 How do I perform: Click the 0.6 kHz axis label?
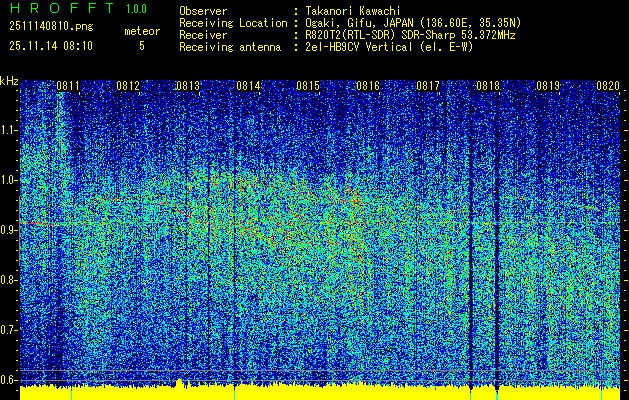pos(9,380)
